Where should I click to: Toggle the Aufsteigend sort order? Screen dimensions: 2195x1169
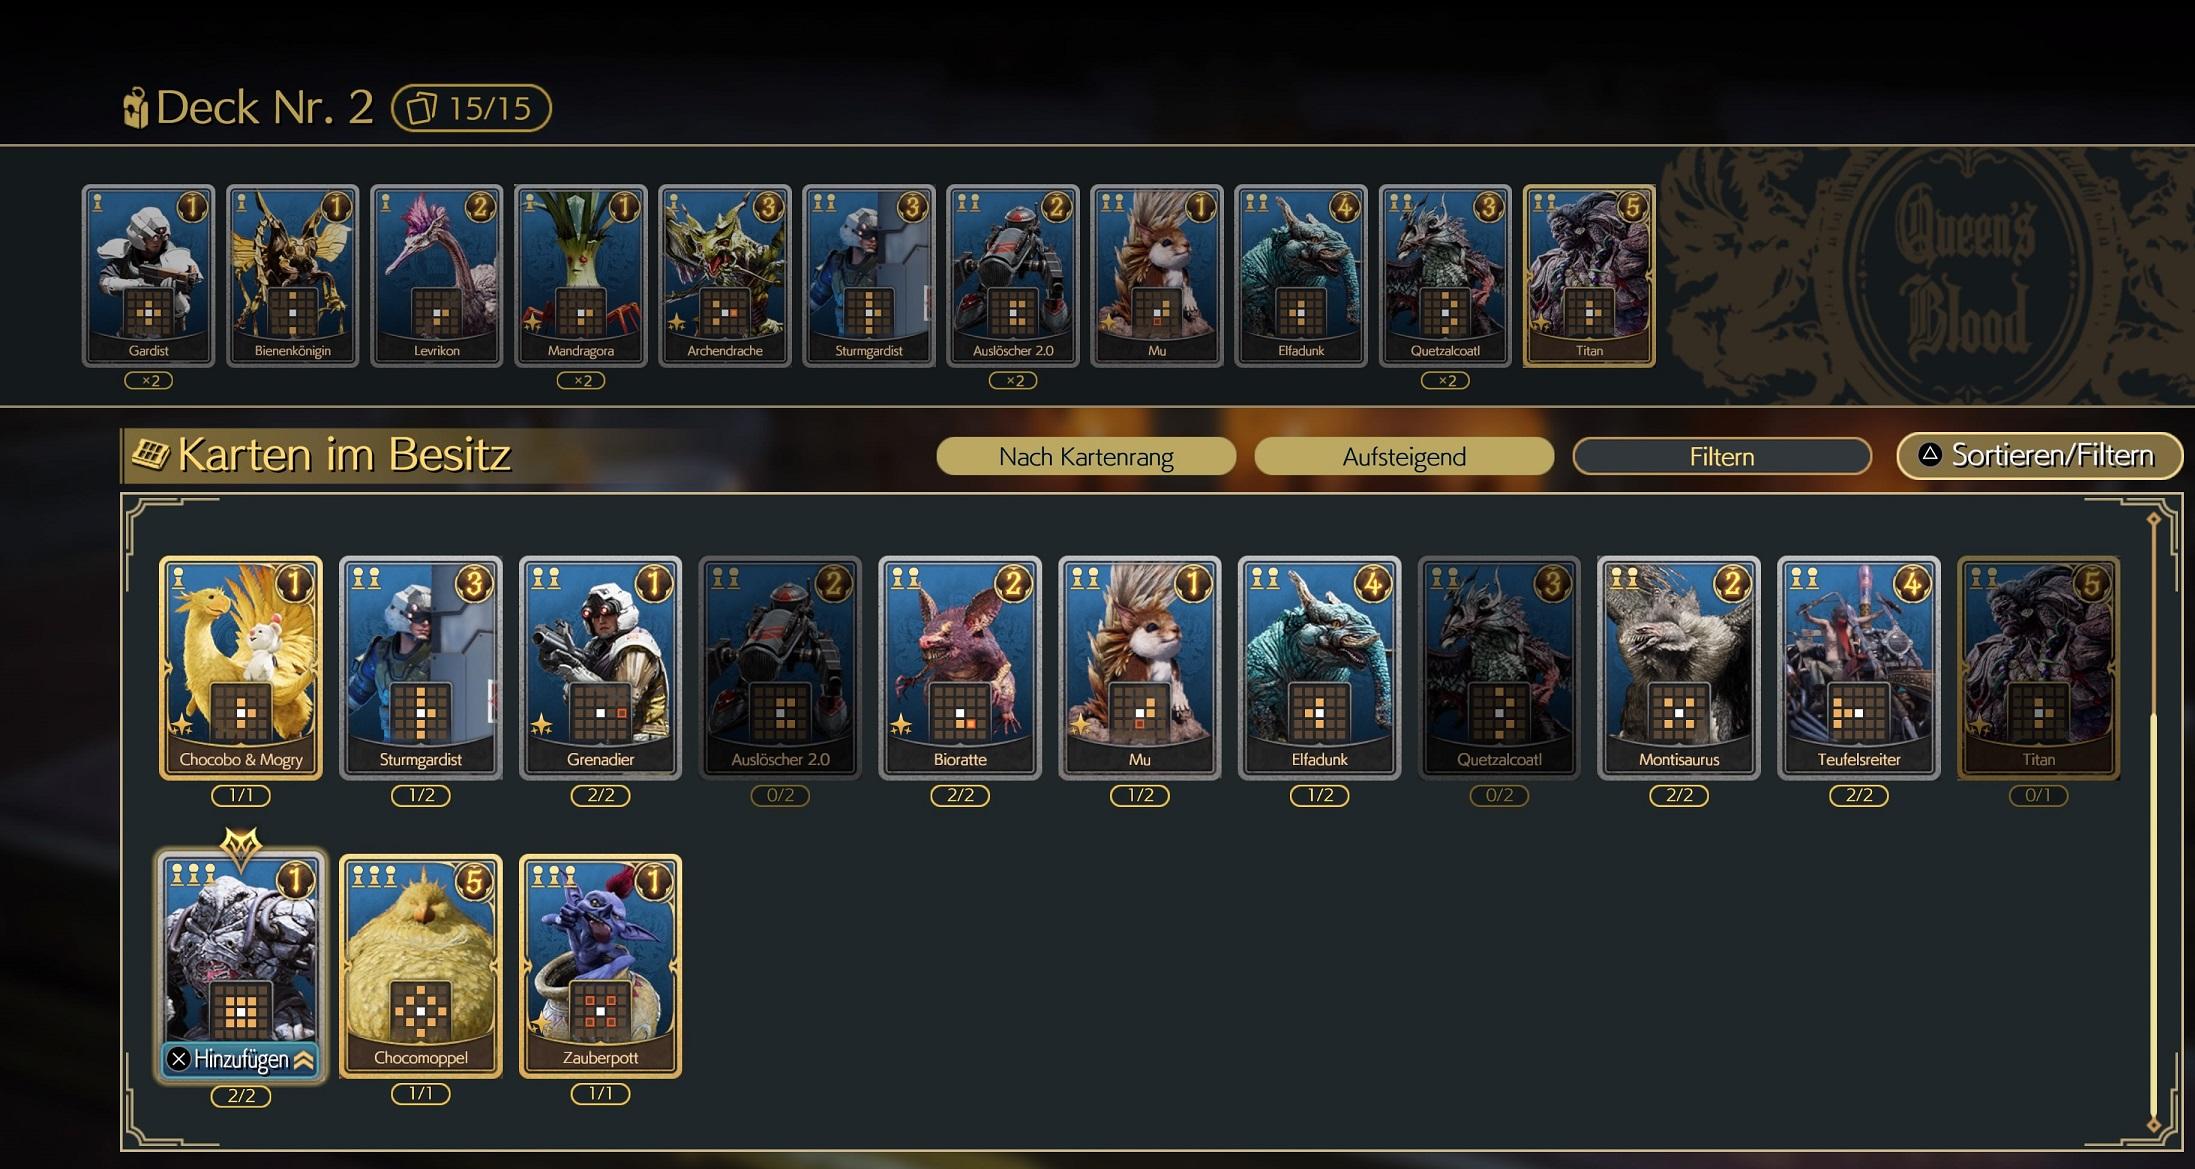pyautogui.click(x=1404, y=457)
